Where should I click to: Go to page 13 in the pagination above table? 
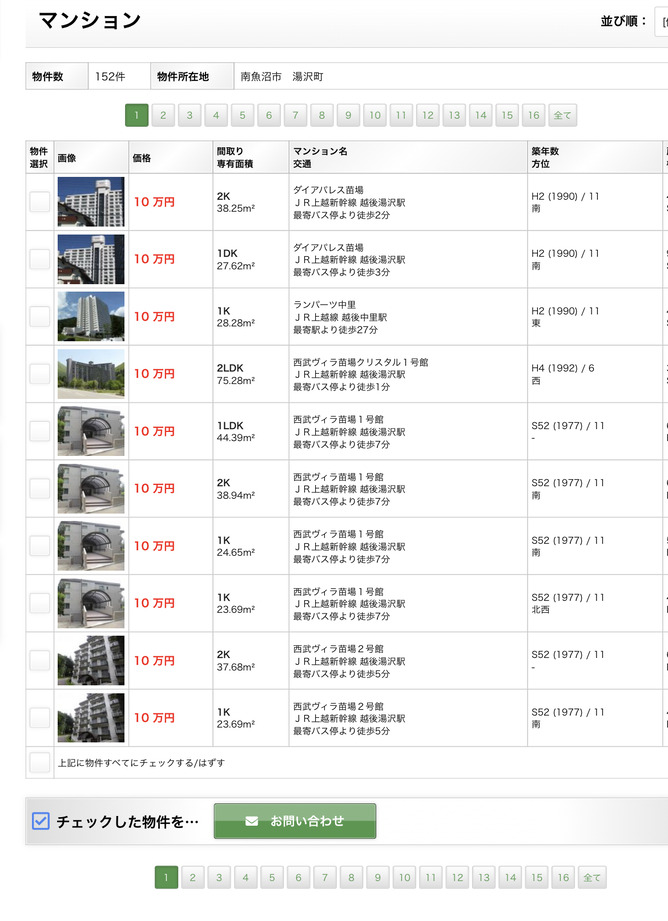454,115
